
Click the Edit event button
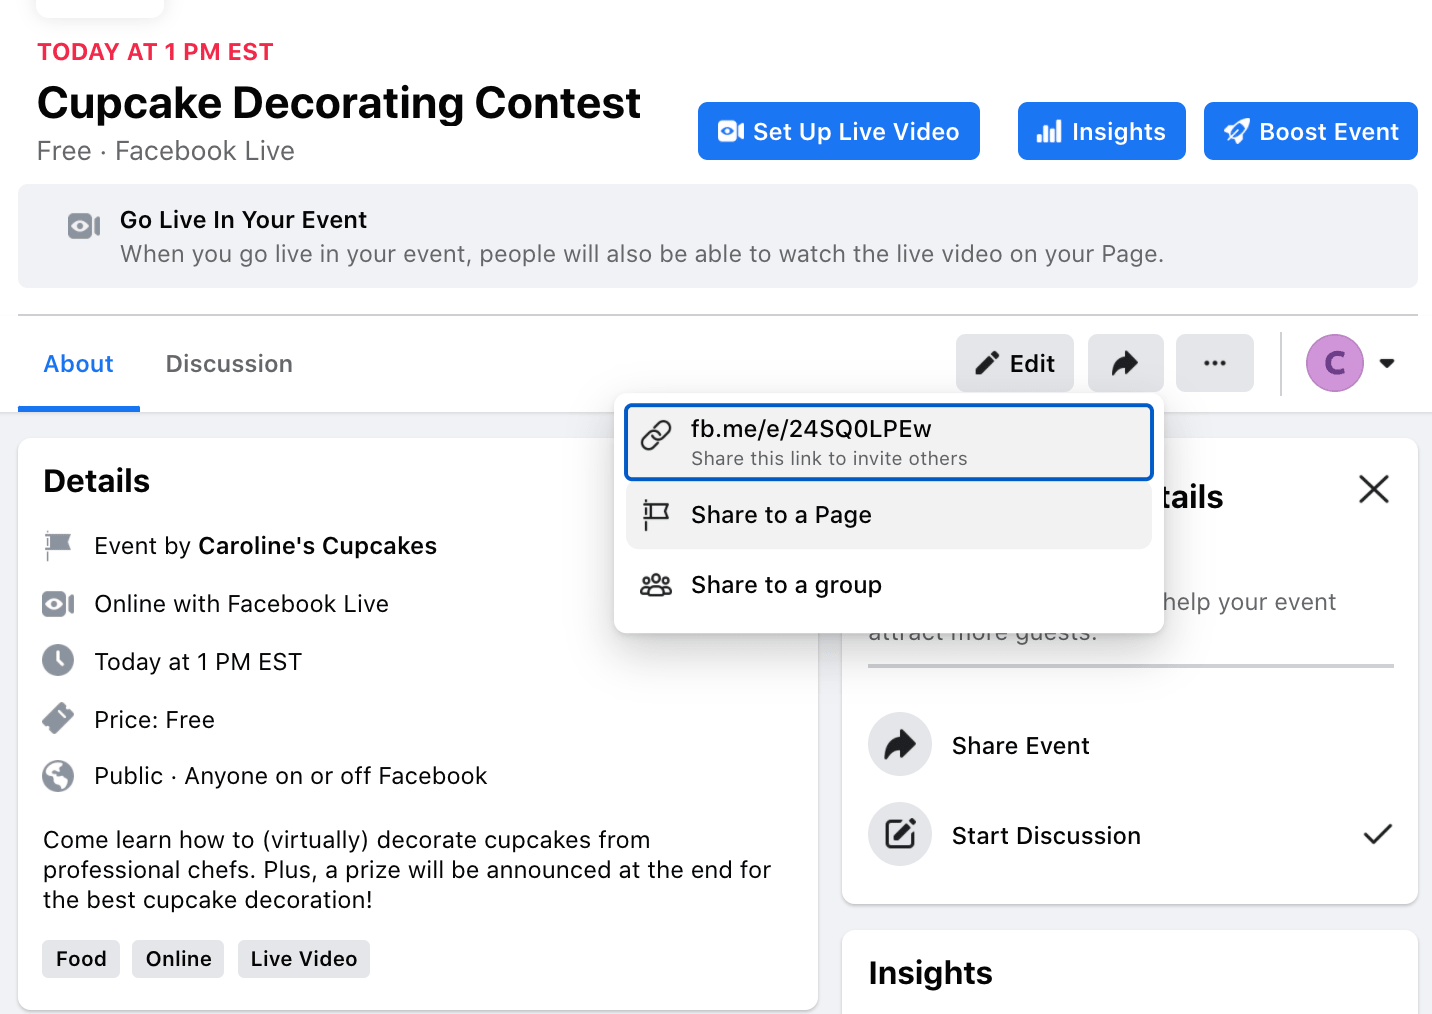1014,363
